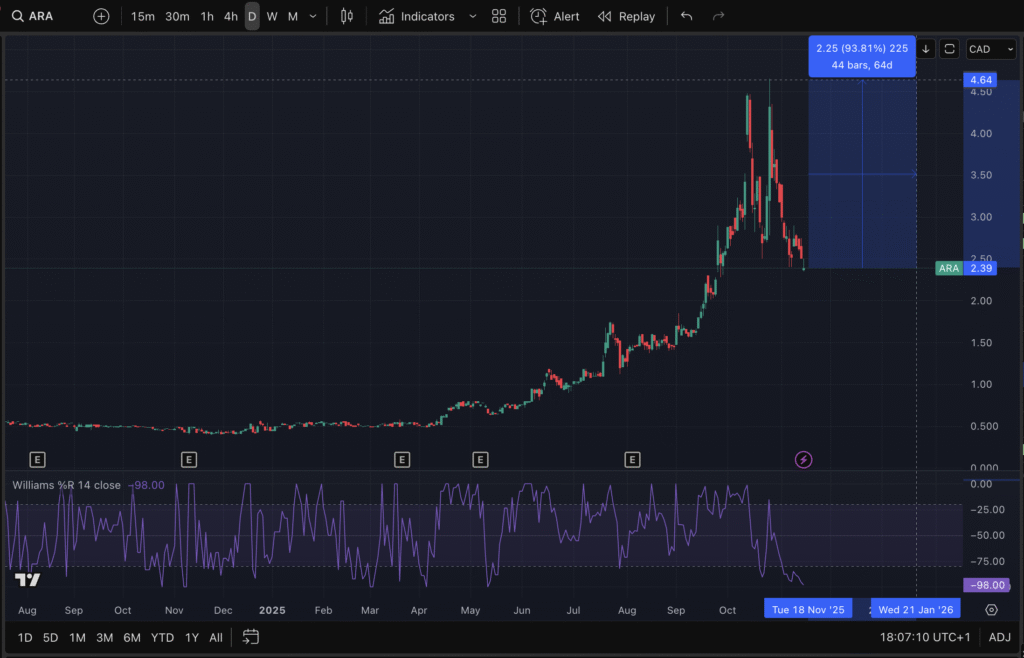Image resolution: width=1024 pixels, height=658 pixels.
Task: Click the lightning bolt event marker
Action: pyautogui.click(x=803, y=460)
